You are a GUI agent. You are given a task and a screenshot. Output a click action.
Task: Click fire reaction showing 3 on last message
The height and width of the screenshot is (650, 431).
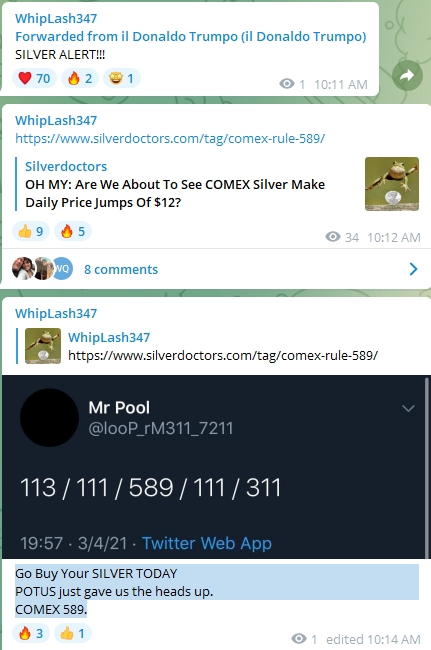click(x=31, y=633)
